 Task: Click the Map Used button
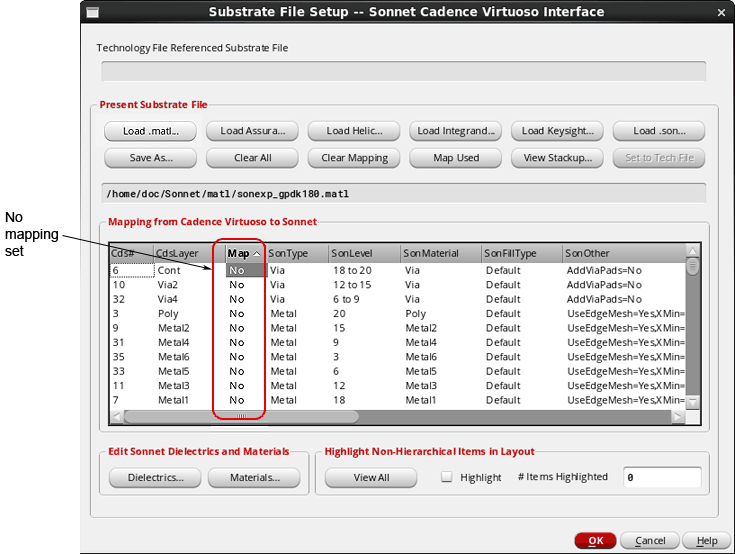point(456,158)
